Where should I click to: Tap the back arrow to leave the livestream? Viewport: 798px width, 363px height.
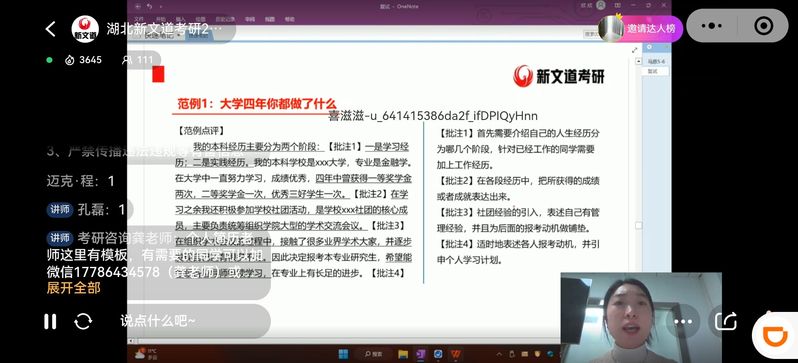(50, 29)
